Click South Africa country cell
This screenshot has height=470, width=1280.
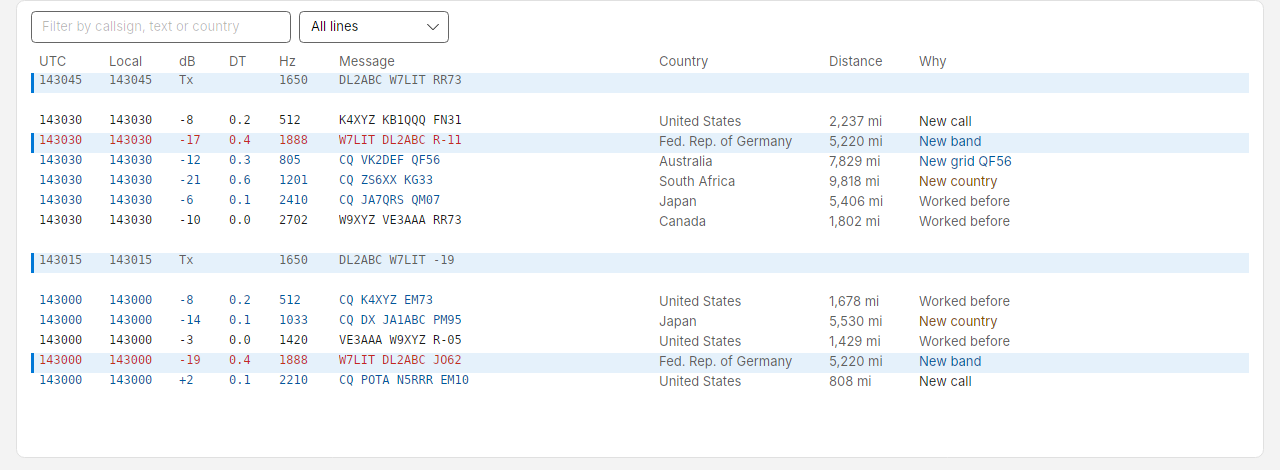tap(697, 181)
